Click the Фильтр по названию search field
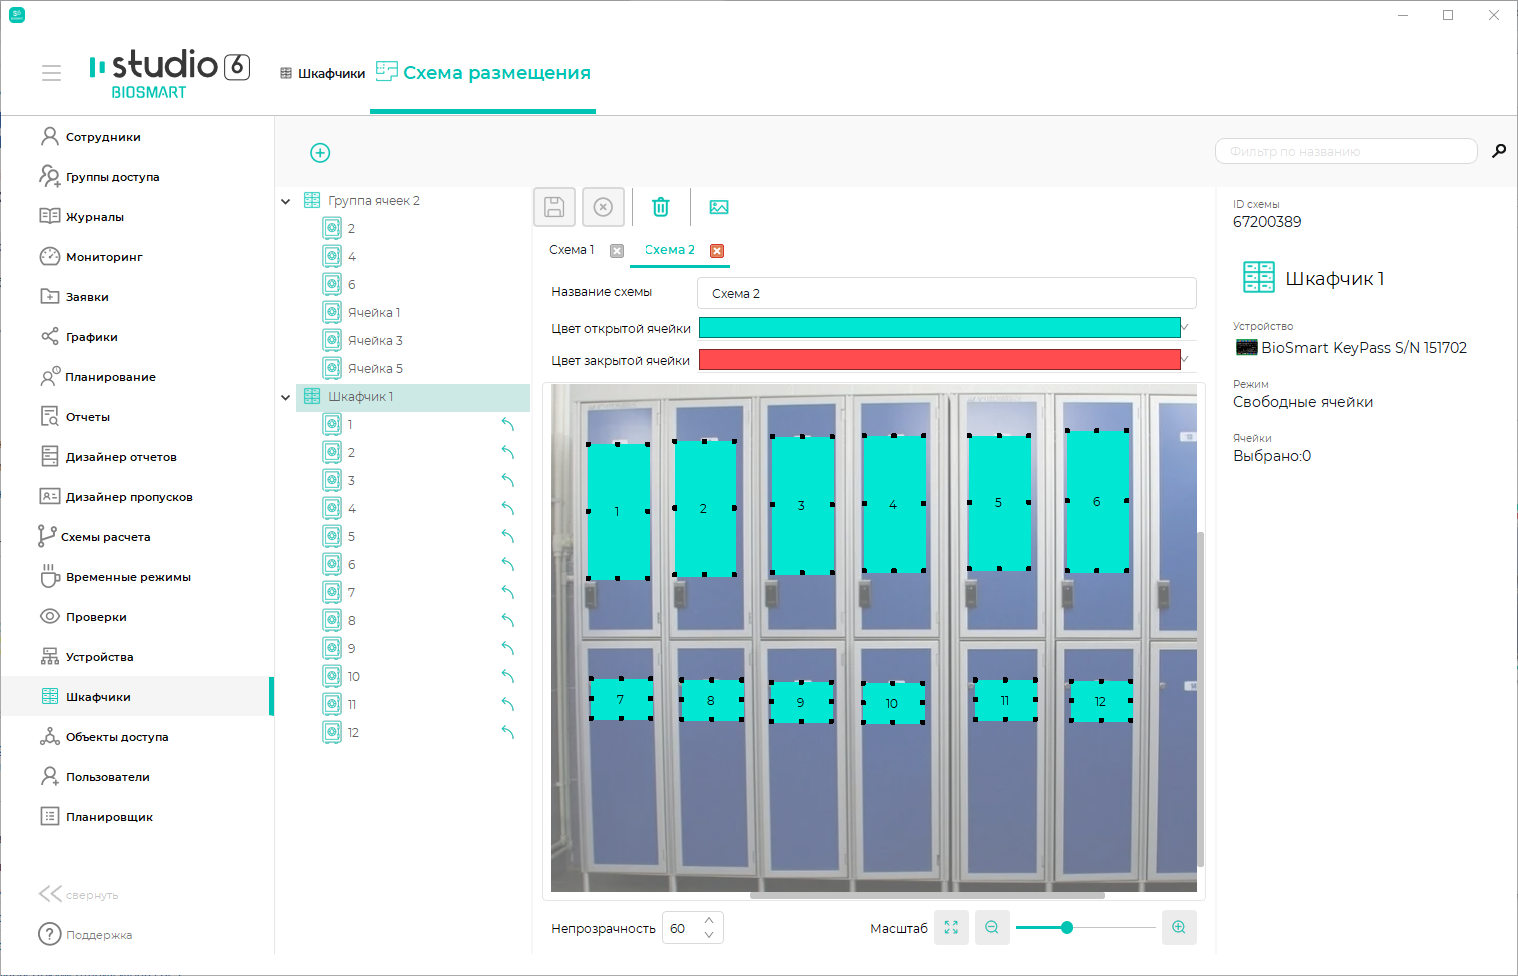This screenshot has height=976, width=1518. 1346,151
